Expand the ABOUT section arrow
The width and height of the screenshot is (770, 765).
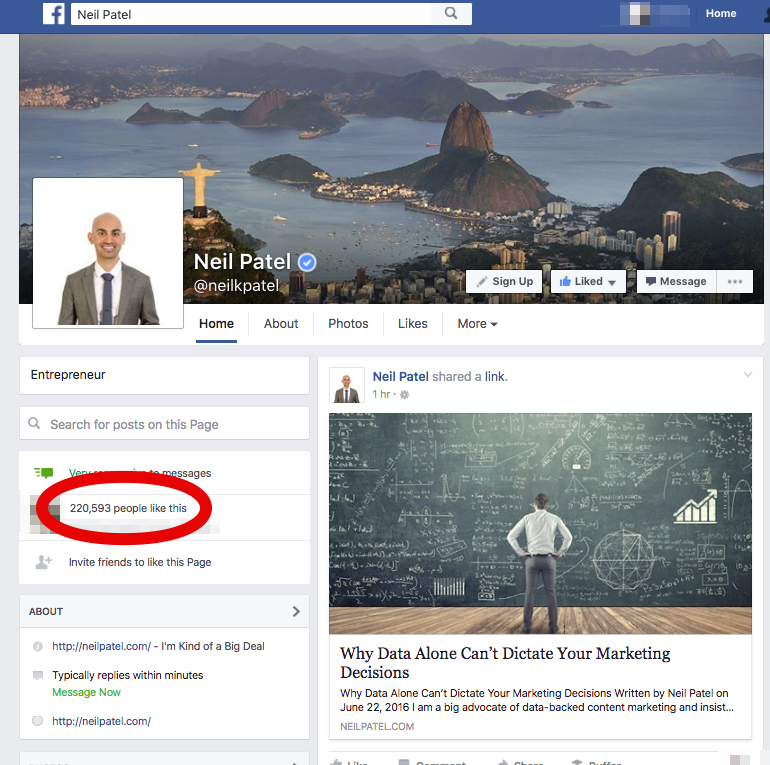[296, 611]
